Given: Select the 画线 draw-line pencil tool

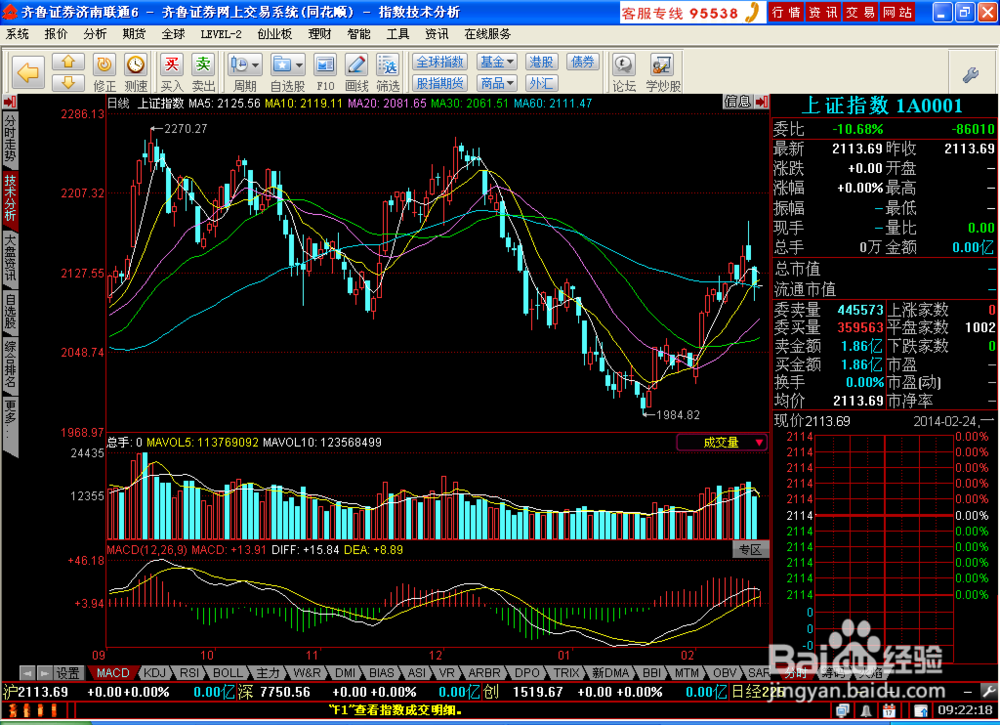Looking at the screenshot, I should click(x=357, y=73).
